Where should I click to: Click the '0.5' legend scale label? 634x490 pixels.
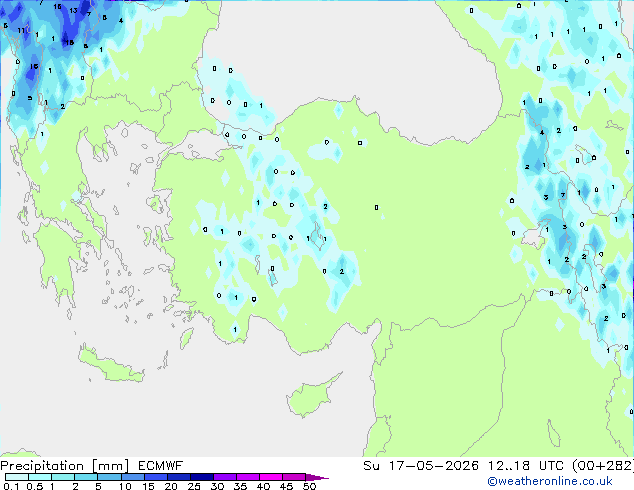pyautogui.click(x=35, y=486)
